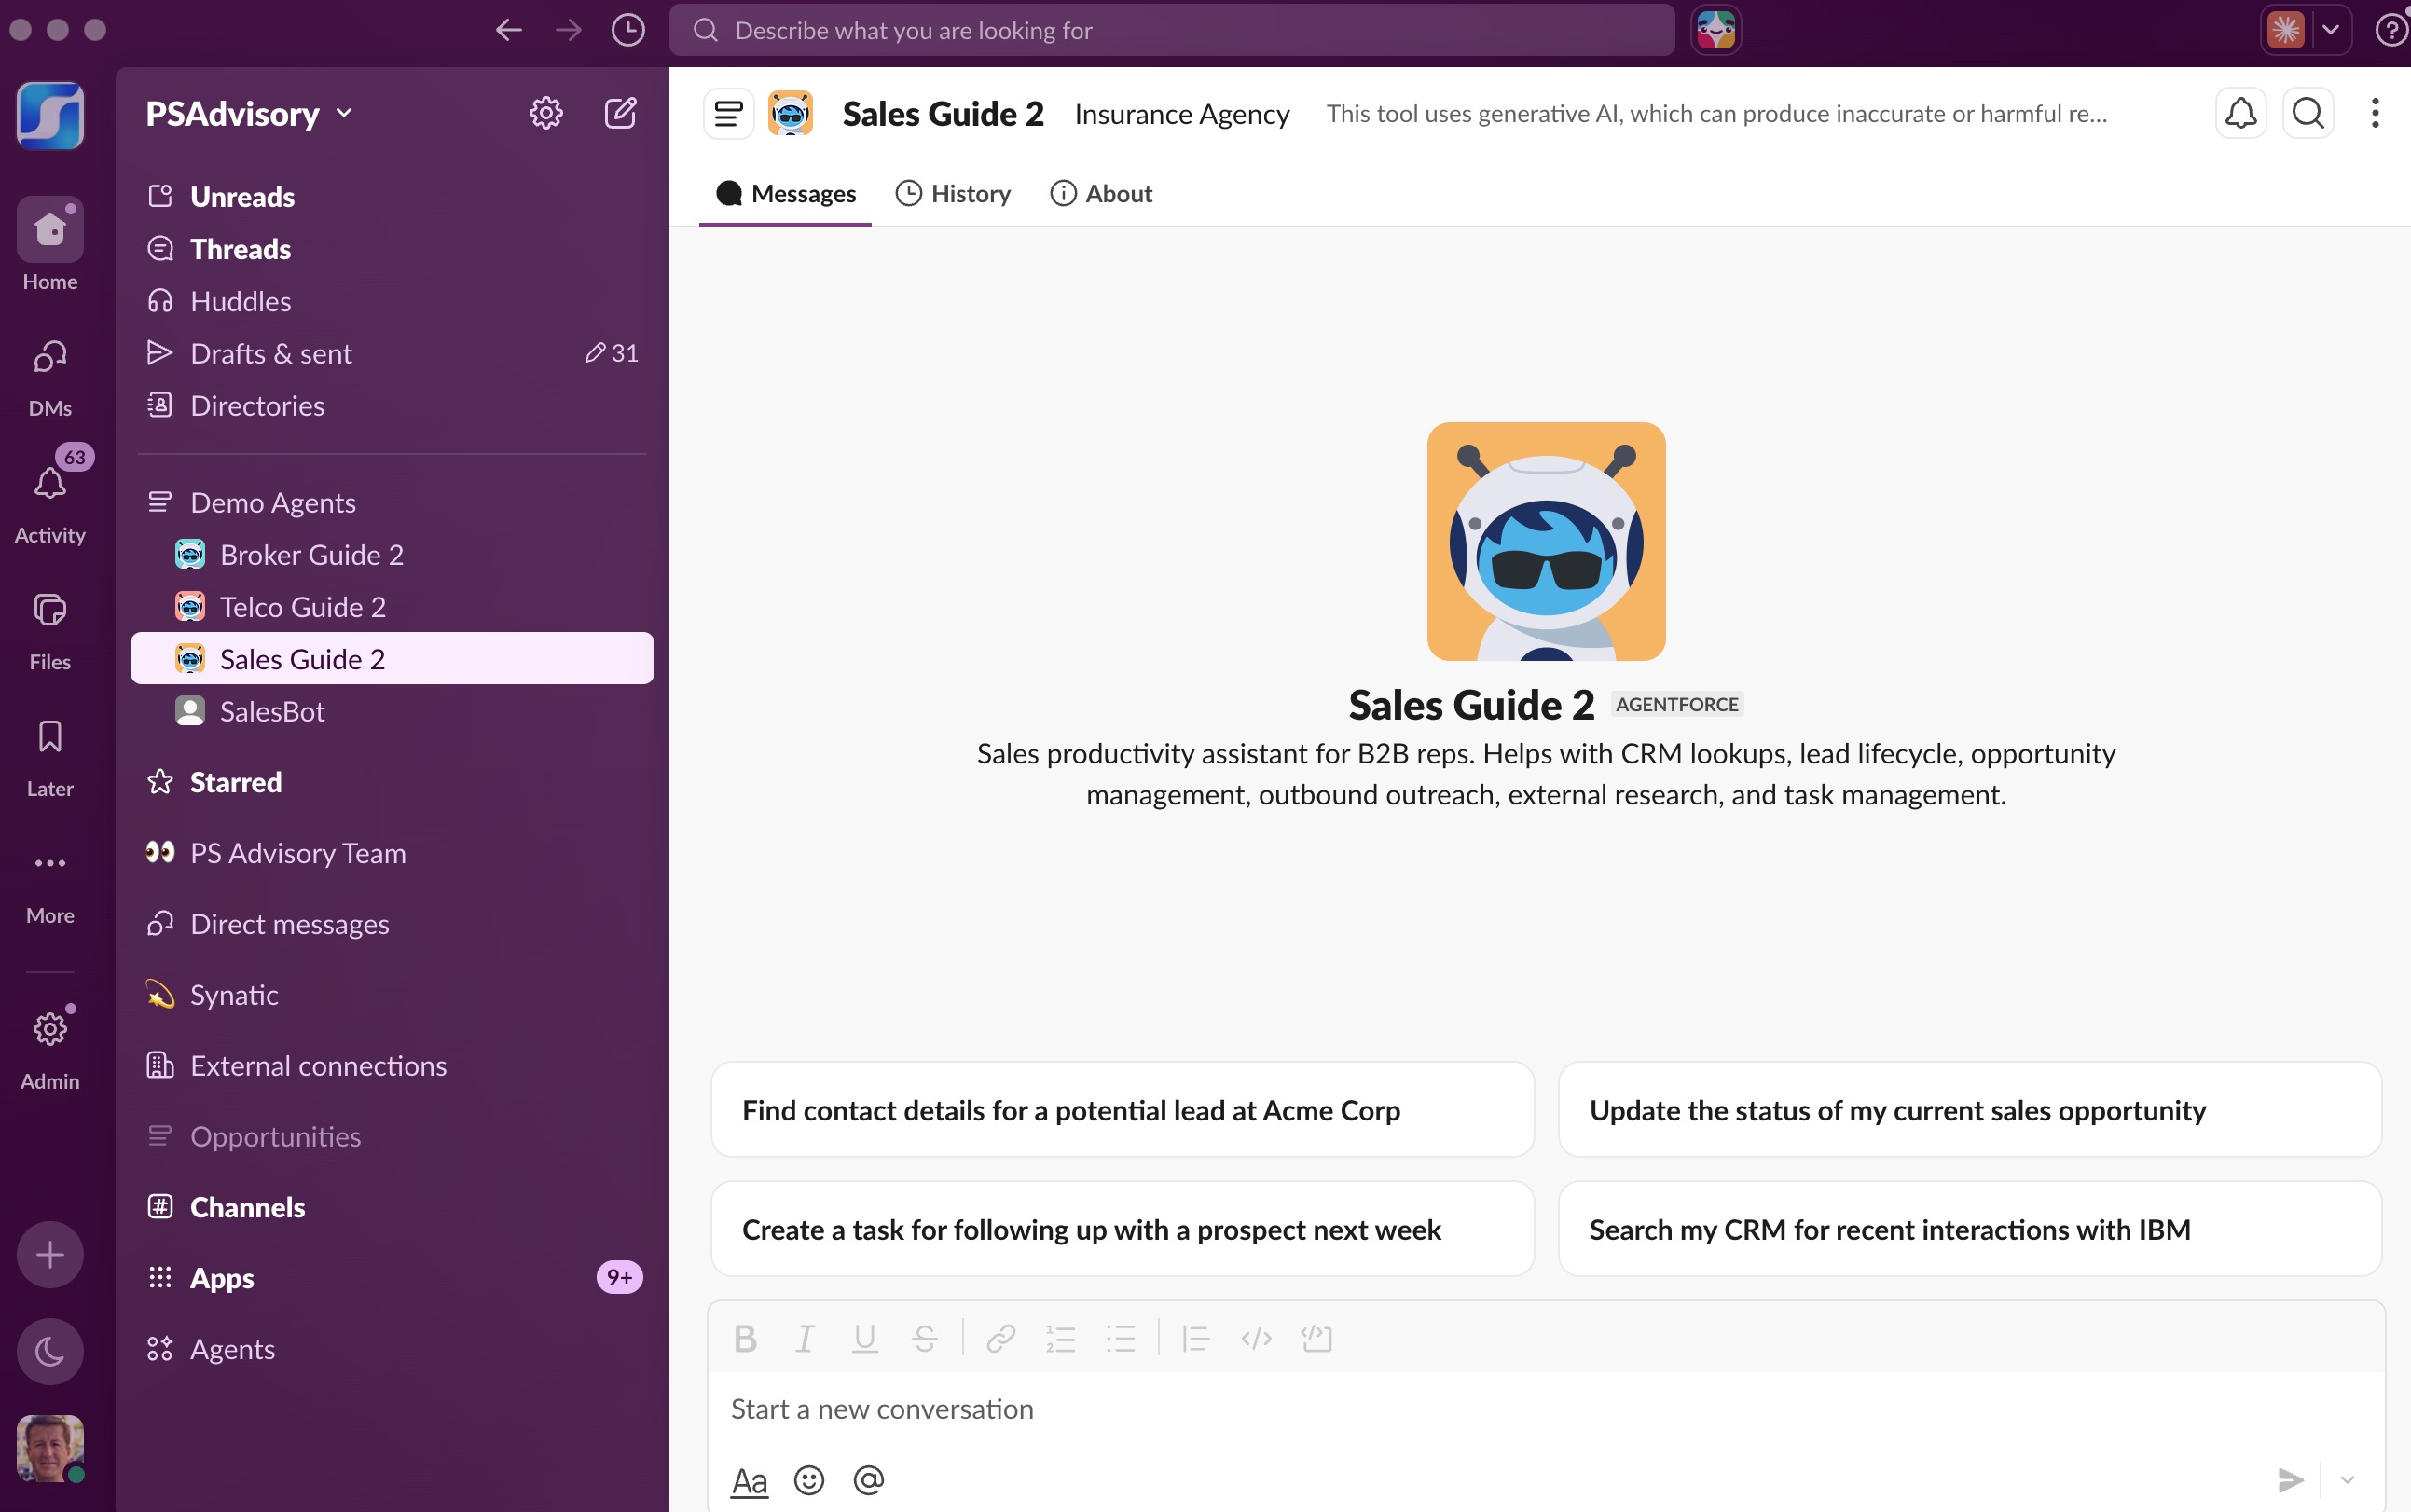Open Huddles in the sidebar
This screenshot has width=2411, height=1512.
tap(392, 301)
